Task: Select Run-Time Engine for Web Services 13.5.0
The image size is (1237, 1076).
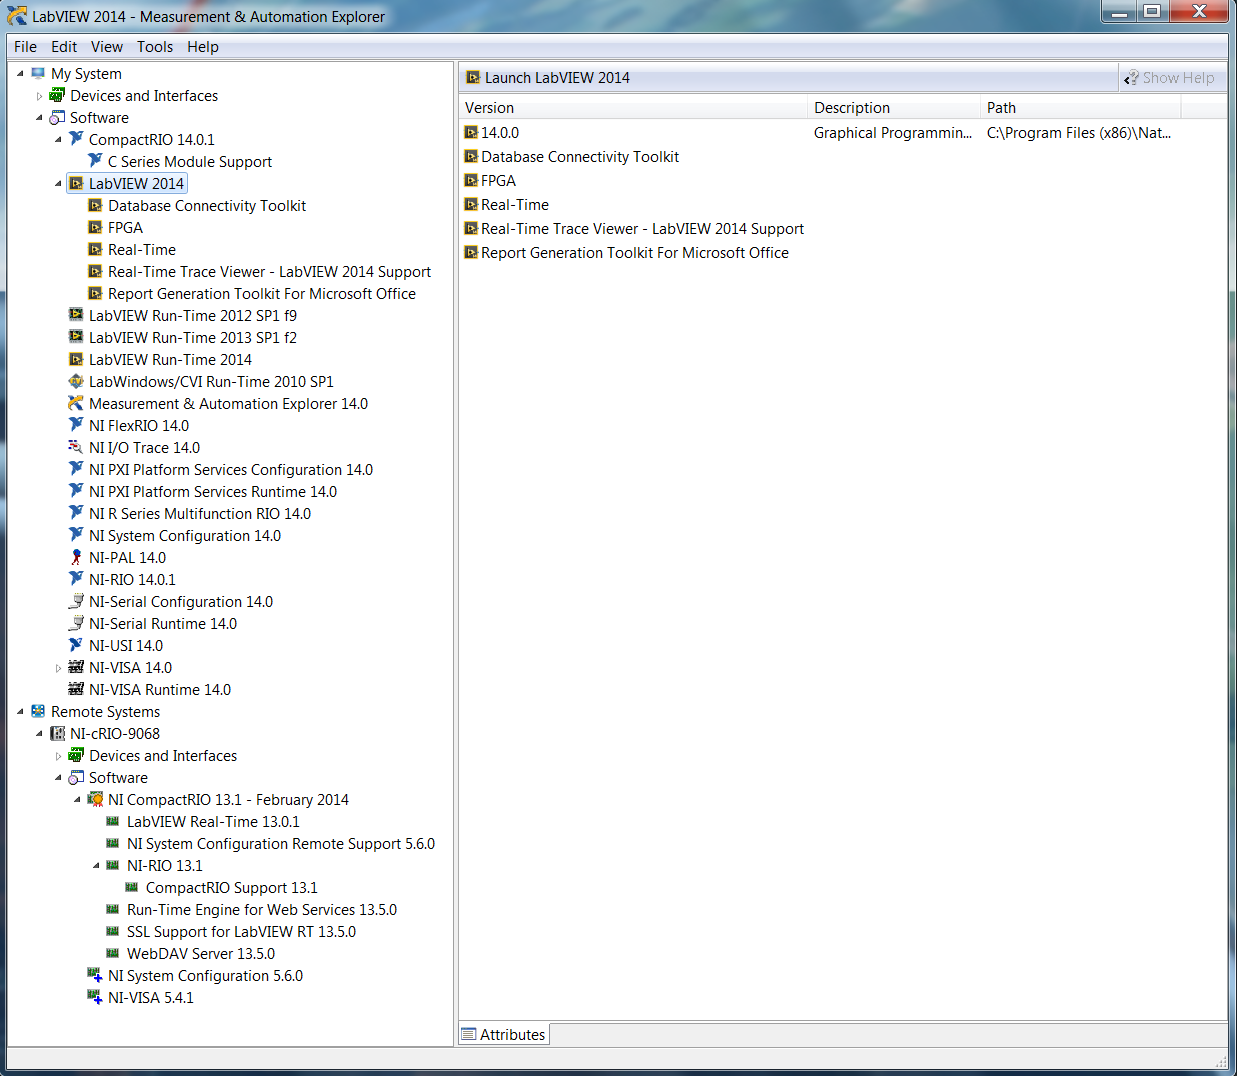Action: [x=262, y=909]
